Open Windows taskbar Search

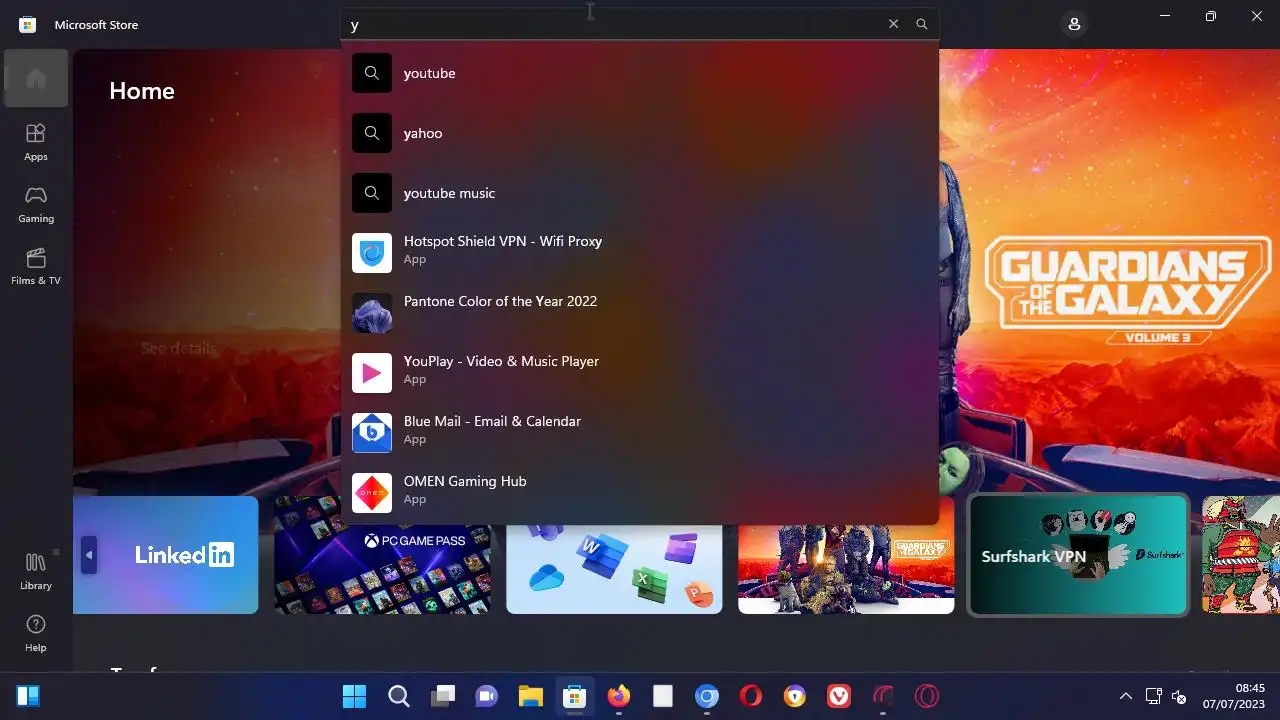(x=399, y=696)
